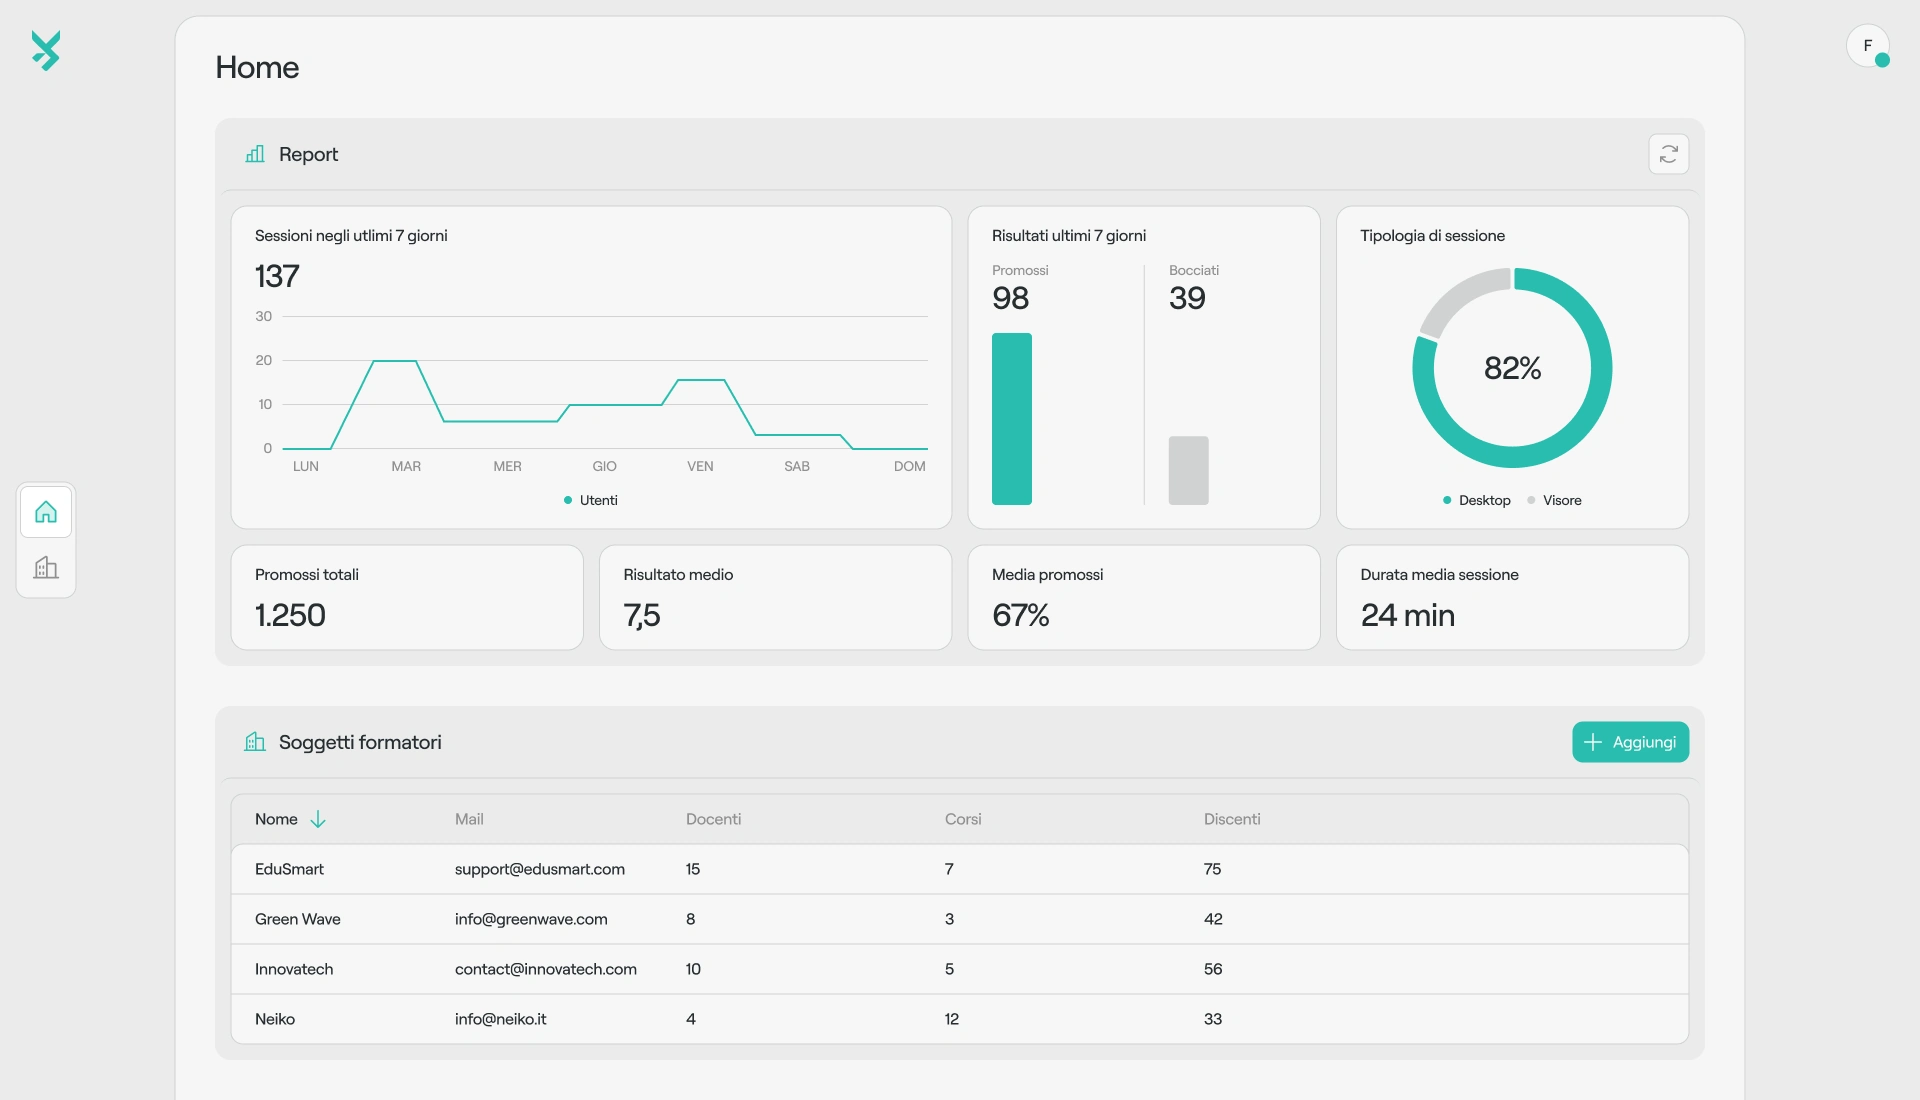Click the Promossi totali card value 1.250
The image size is (1920, 1100).
(x=290, y=615)
